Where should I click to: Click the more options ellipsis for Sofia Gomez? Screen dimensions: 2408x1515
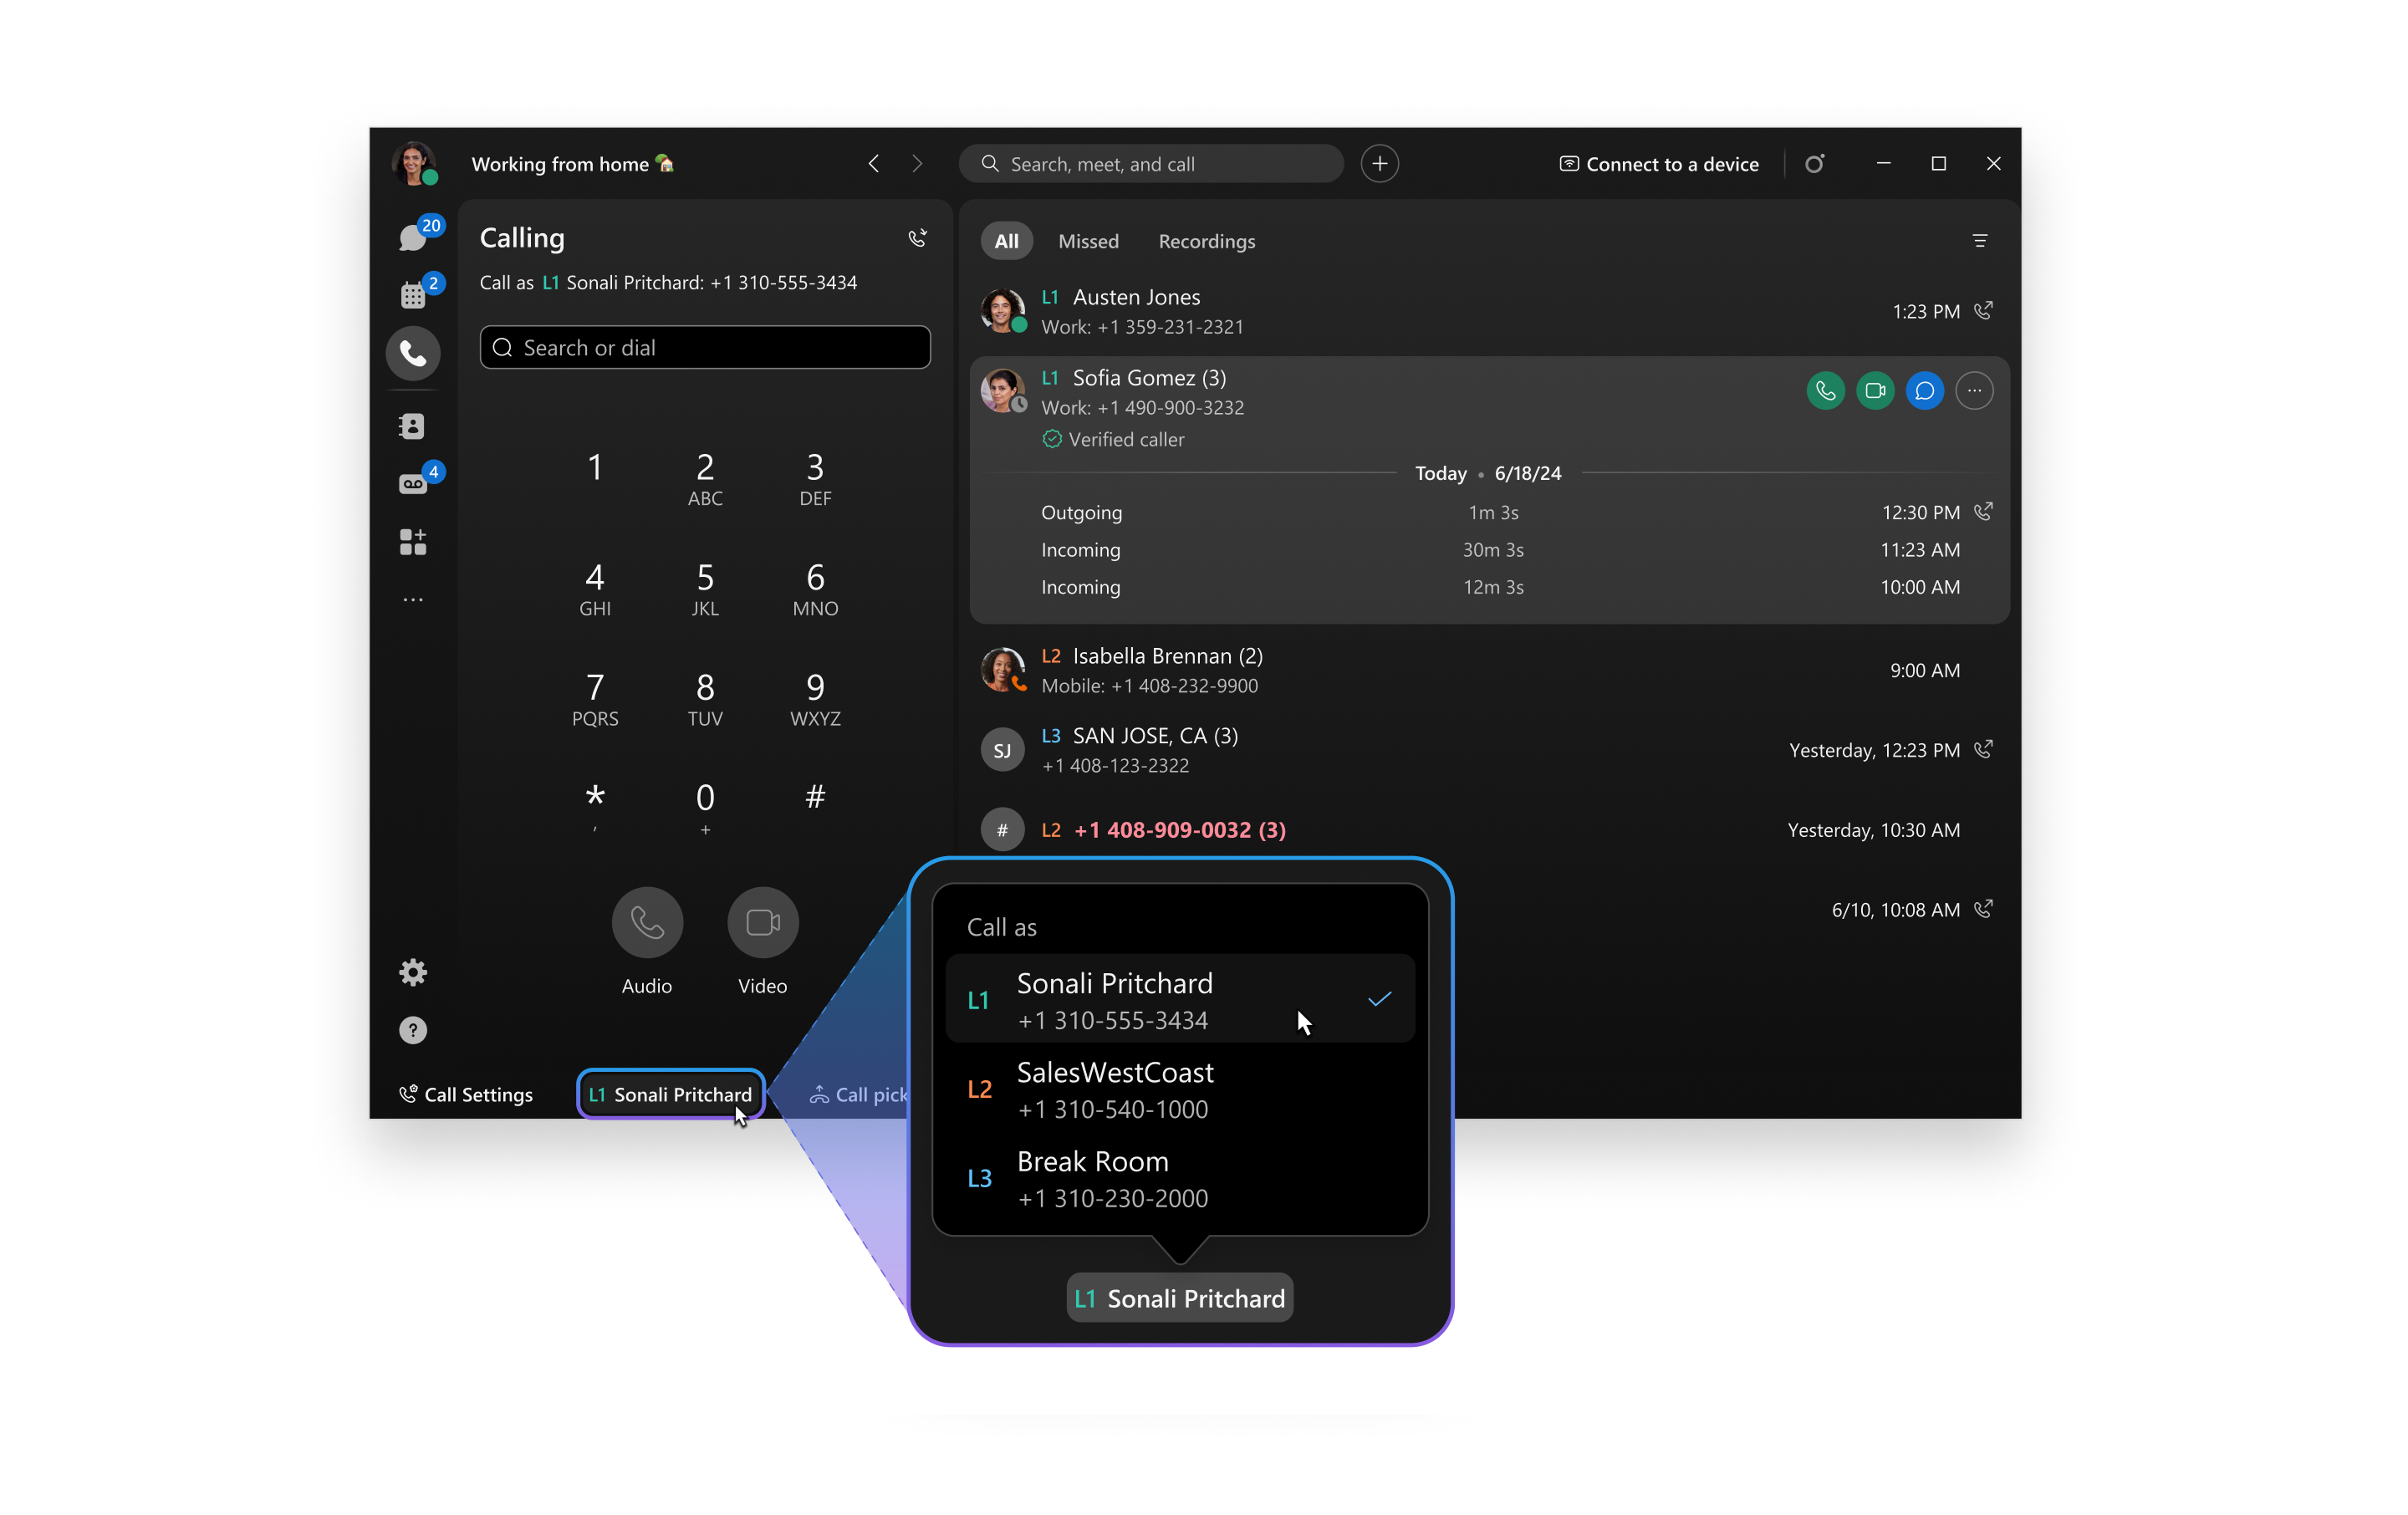click(x=1973, y=390)
